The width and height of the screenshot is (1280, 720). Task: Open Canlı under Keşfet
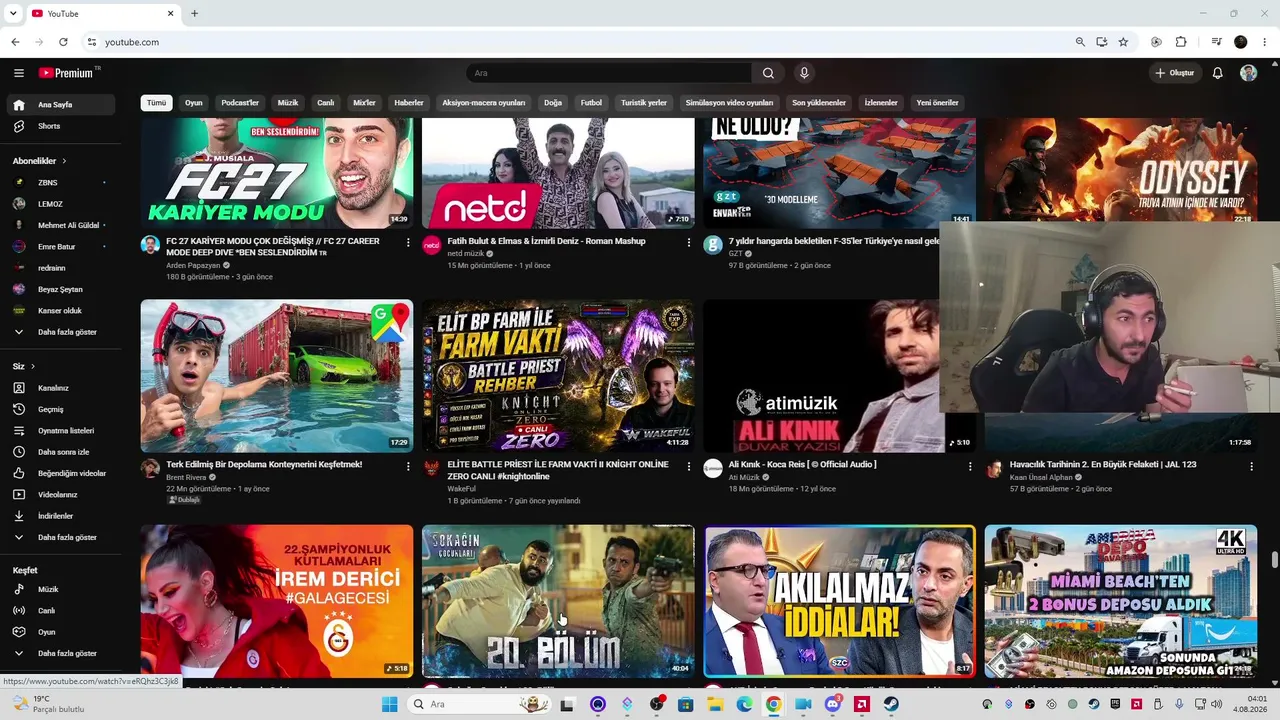(x=63, y=611)
